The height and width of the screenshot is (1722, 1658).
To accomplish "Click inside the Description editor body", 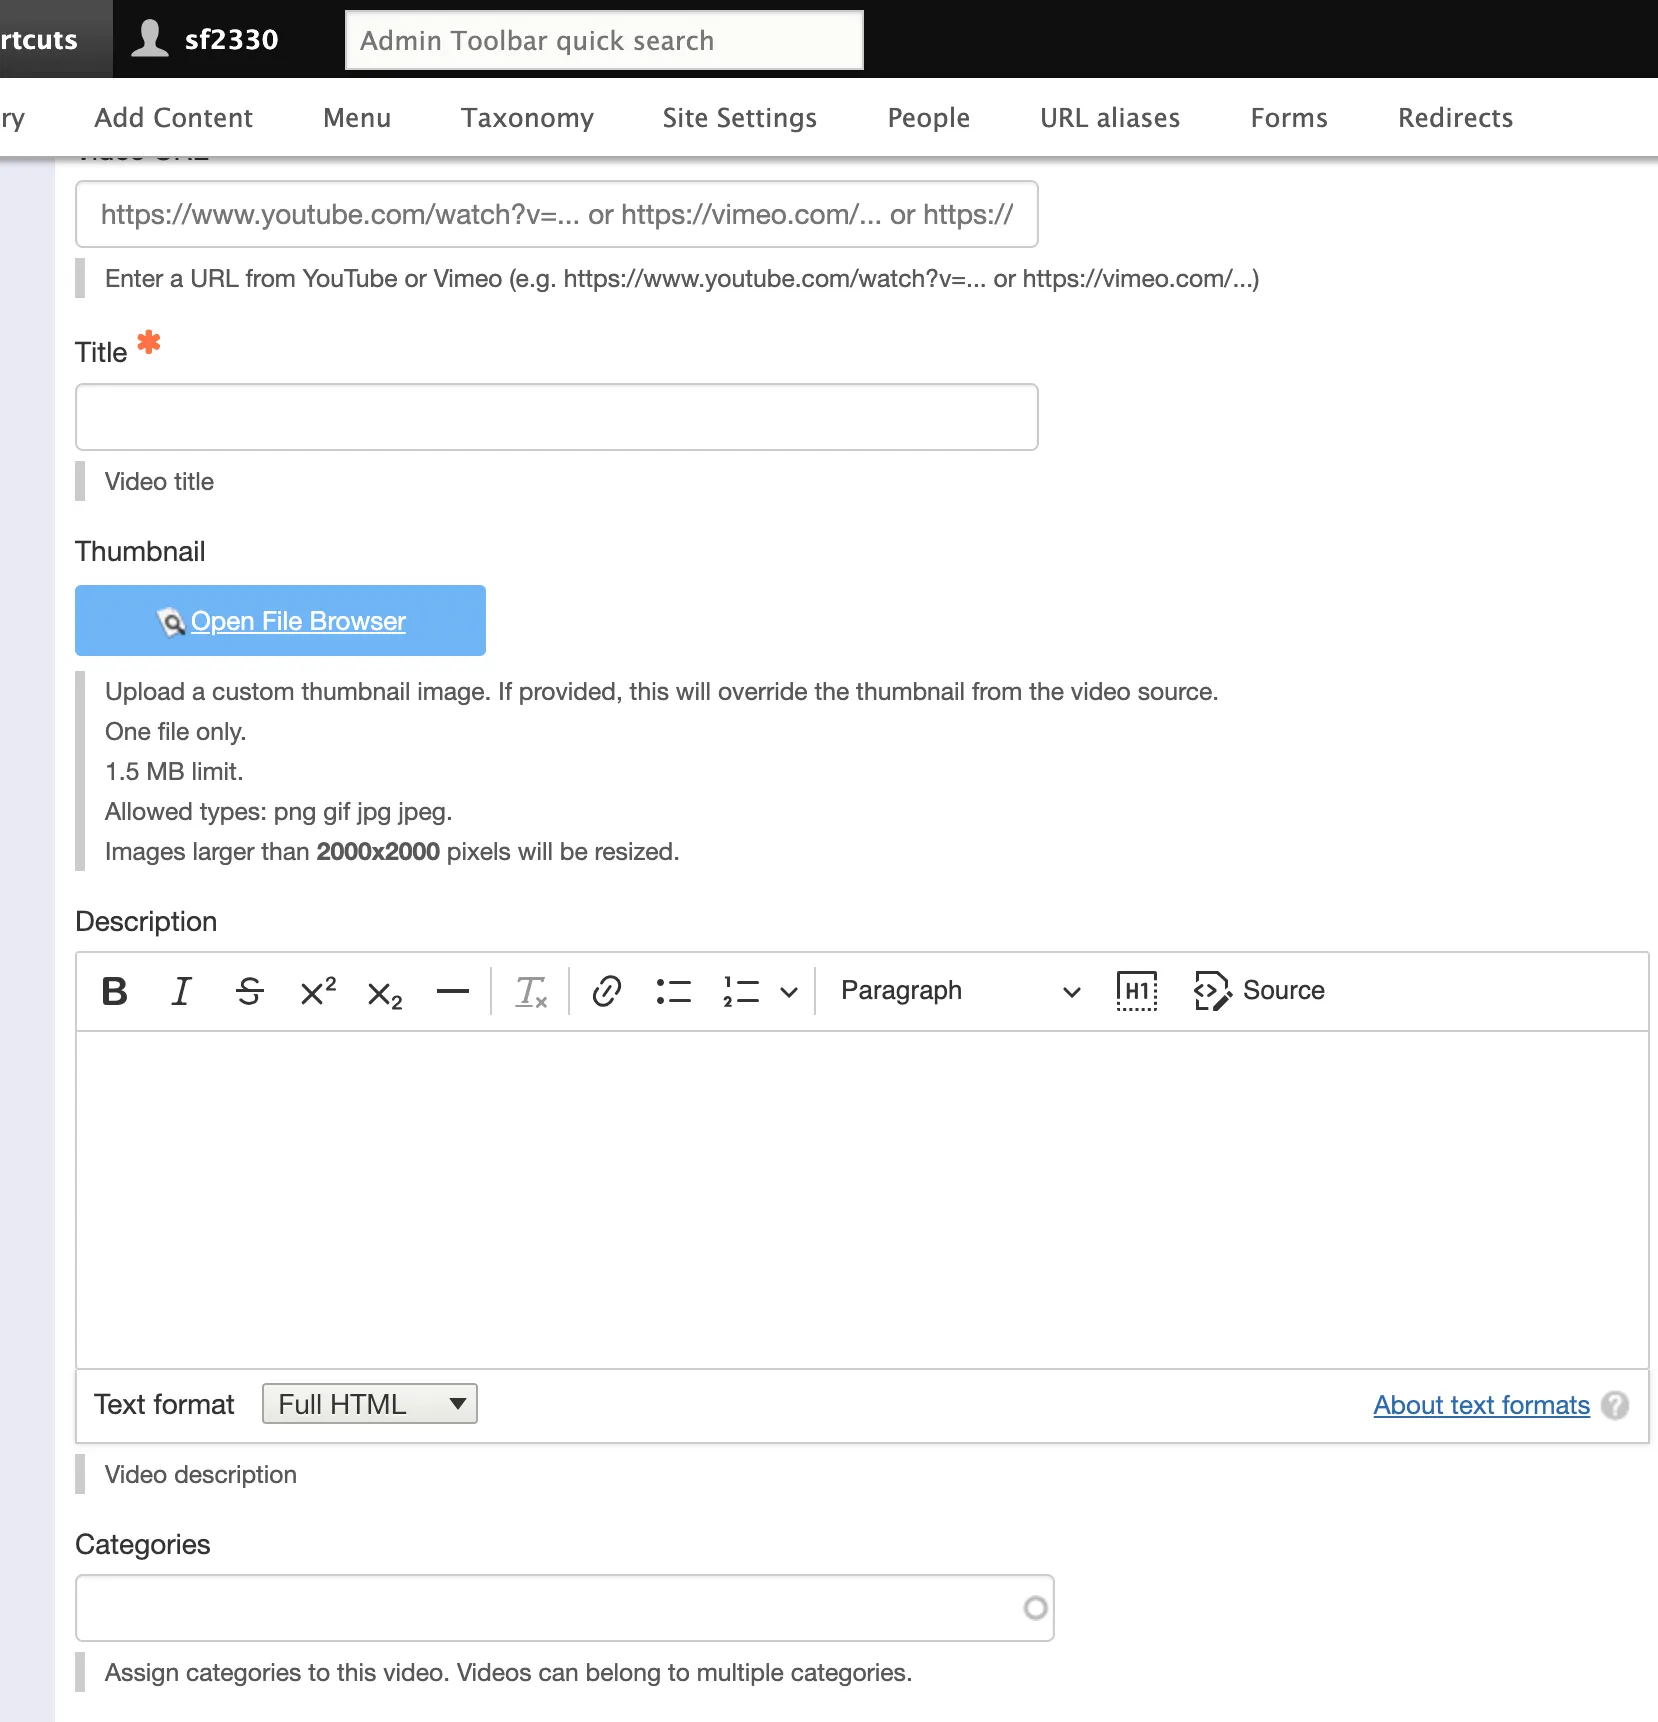I will point(862,1199).
